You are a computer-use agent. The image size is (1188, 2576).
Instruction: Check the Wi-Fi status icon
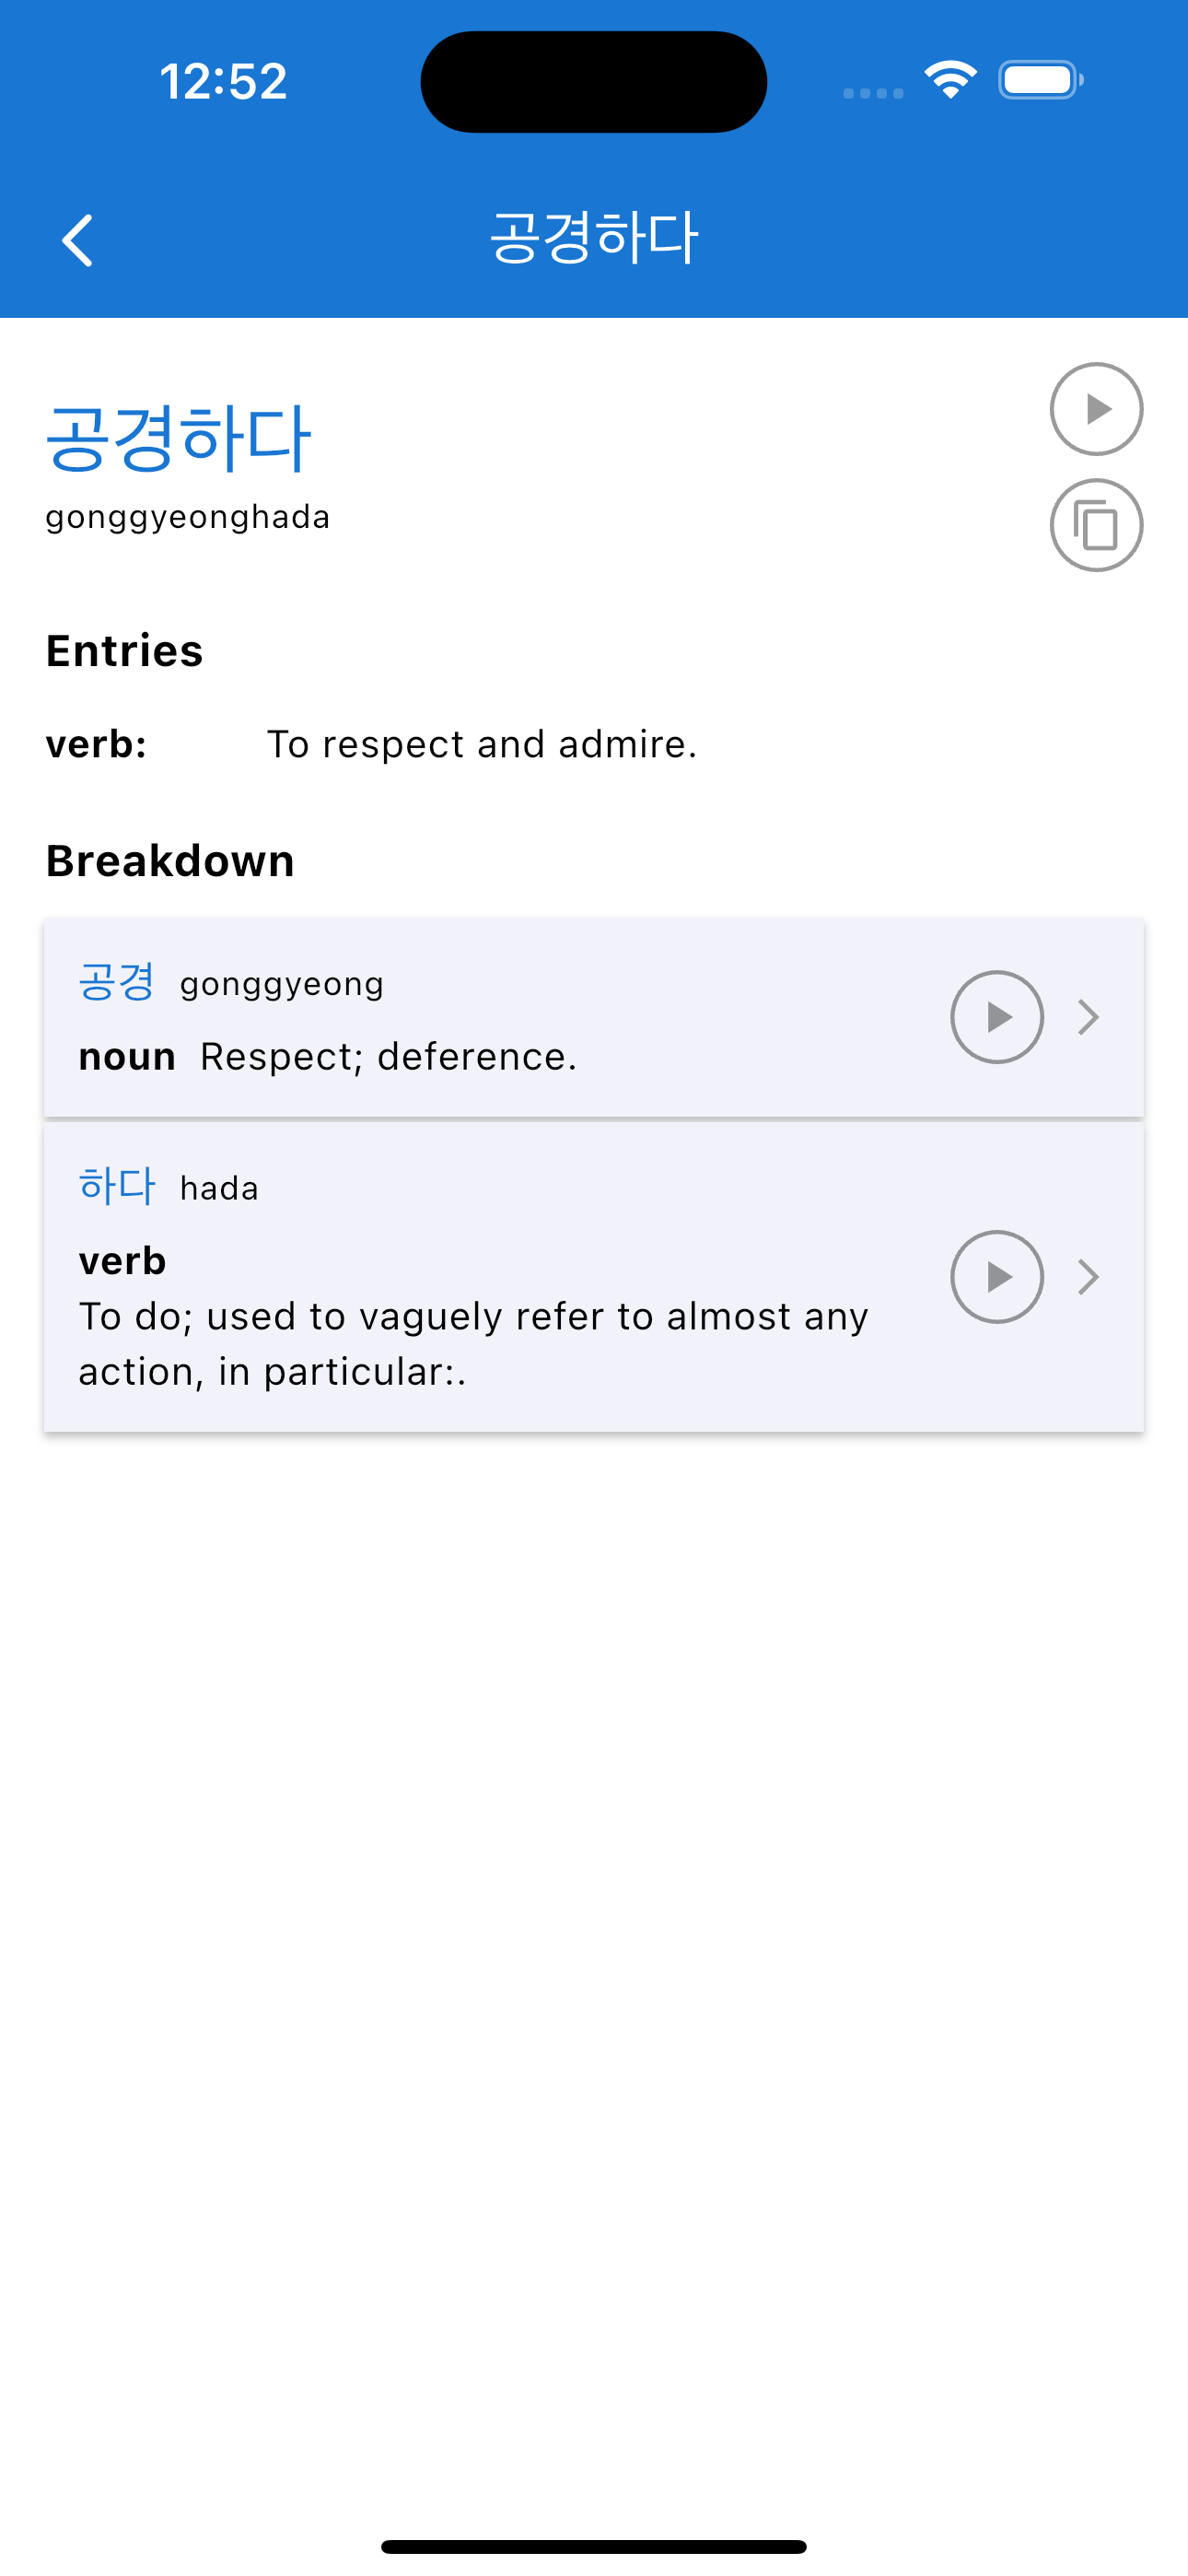point(950,80)
